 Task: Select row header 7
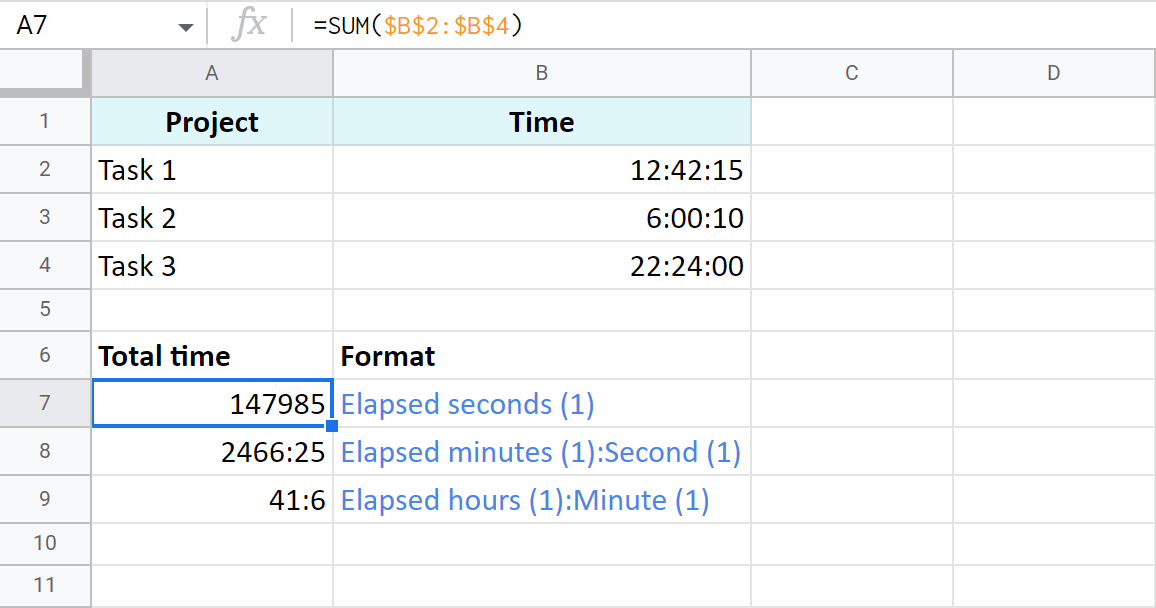(x=45, y=403)
